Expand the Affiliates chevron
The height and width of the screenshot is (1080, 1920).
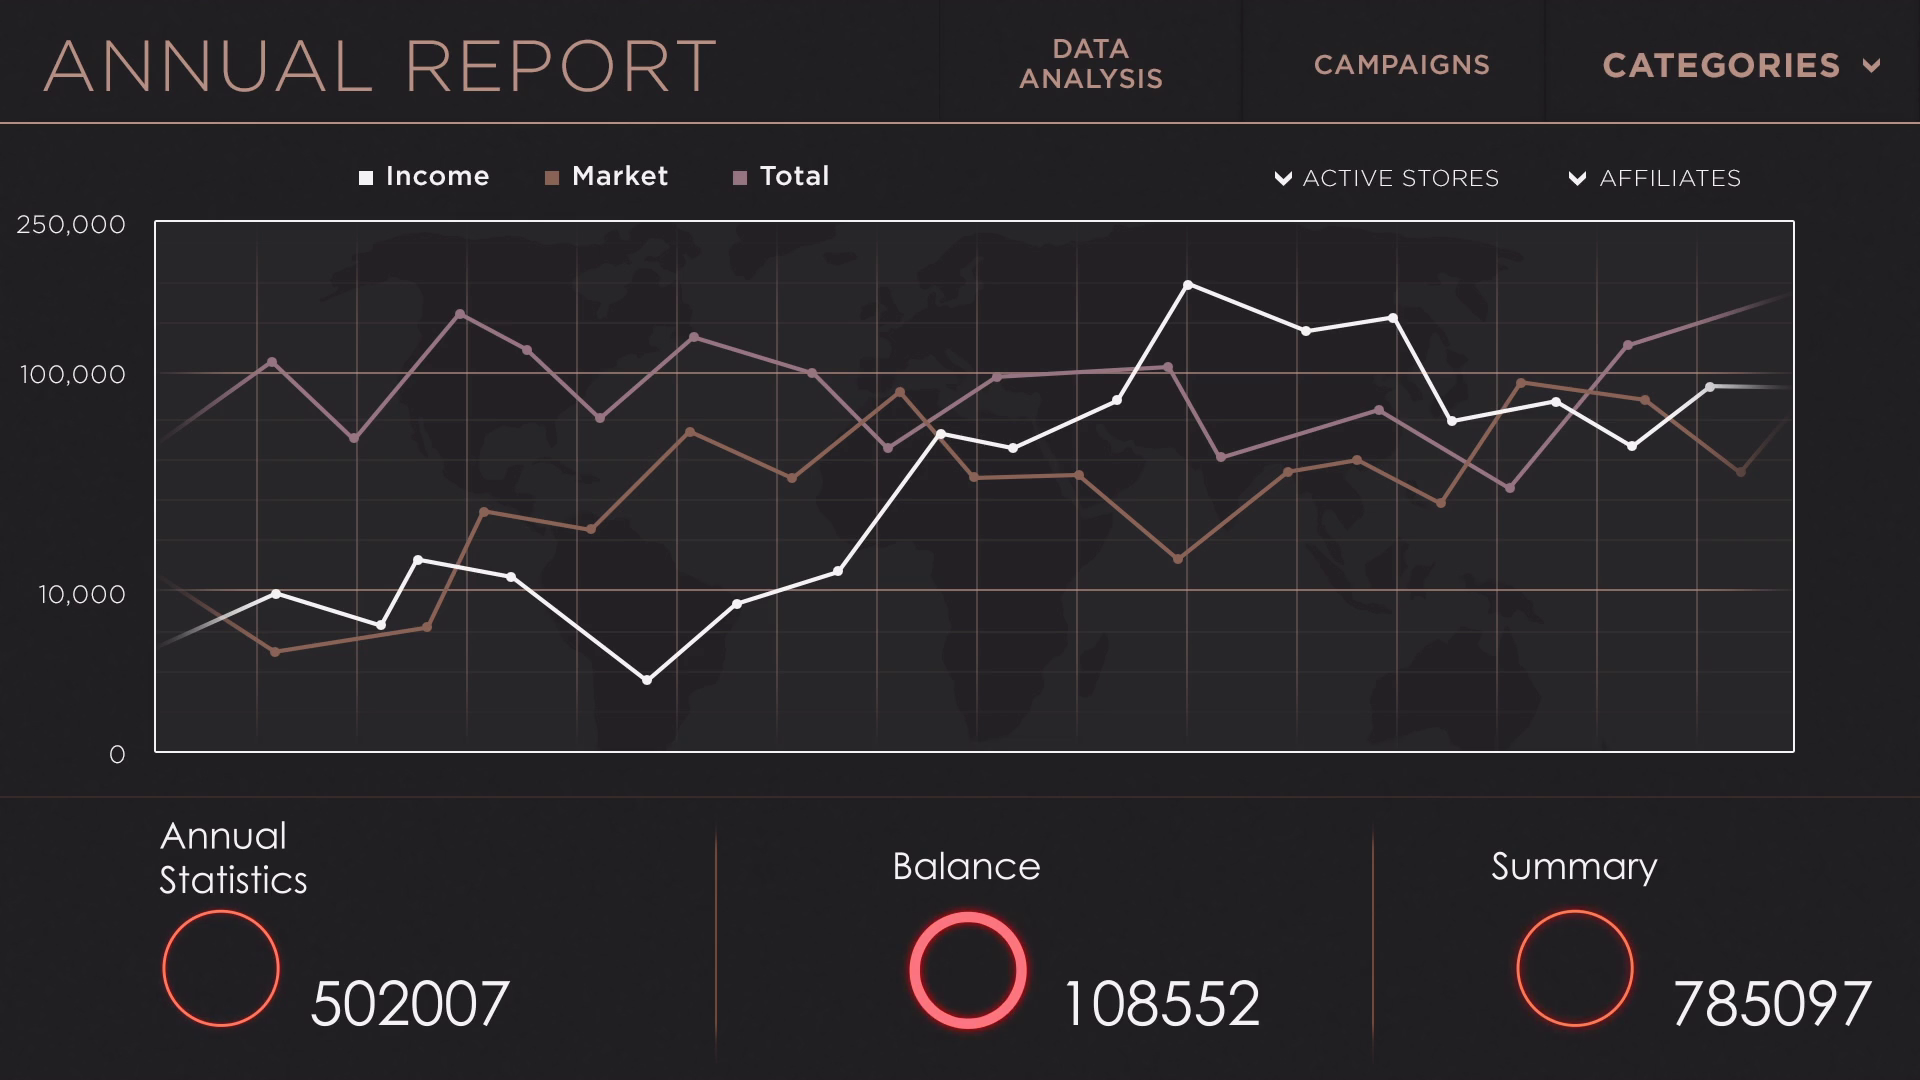1577,179
